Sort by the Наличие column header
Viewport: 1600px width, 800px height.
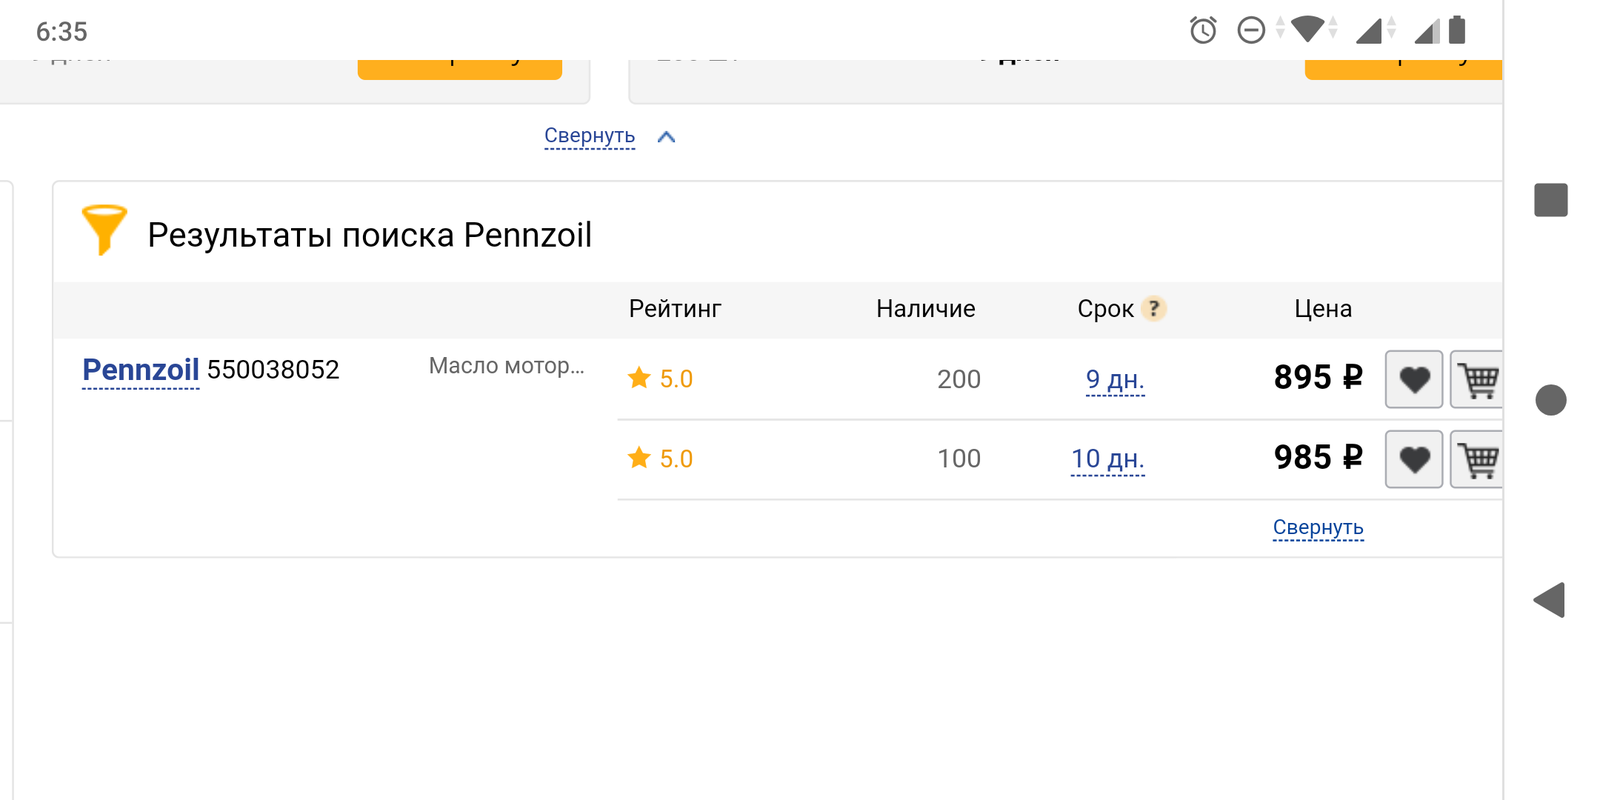926,309
